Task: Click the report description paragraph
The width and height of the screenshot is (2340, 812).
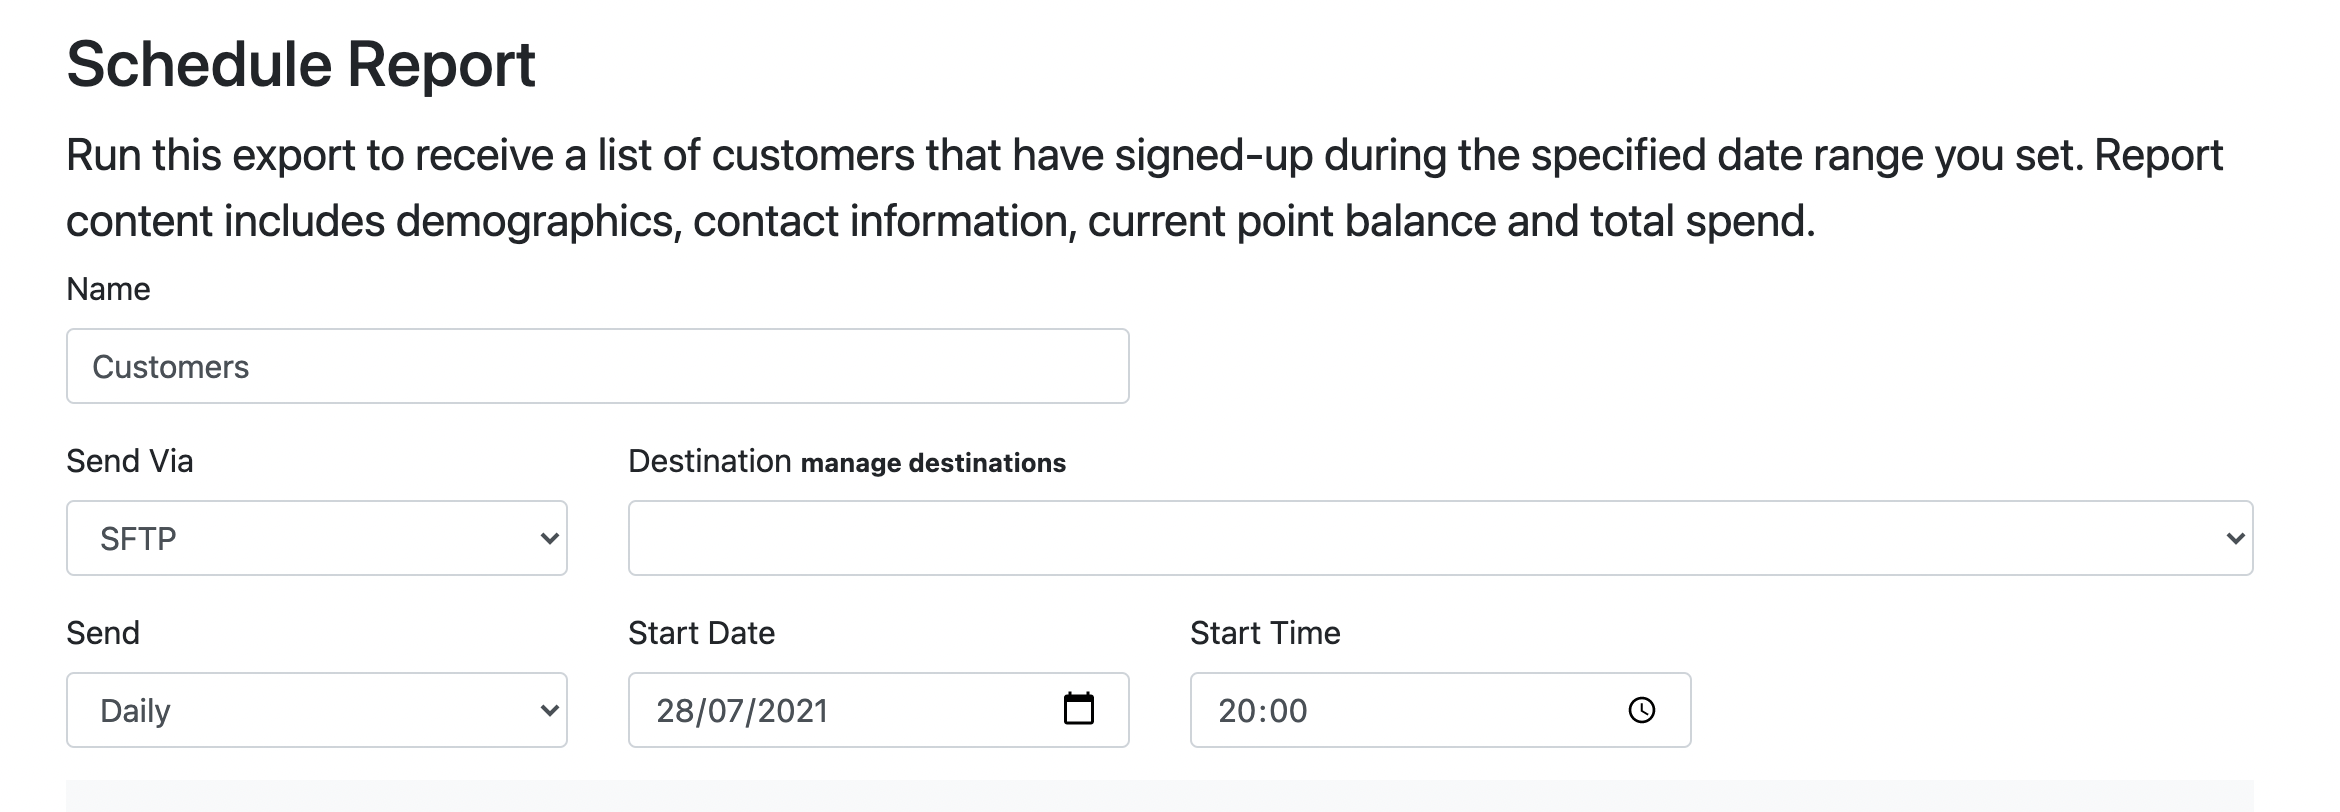Action: [x=1145, y=188]
